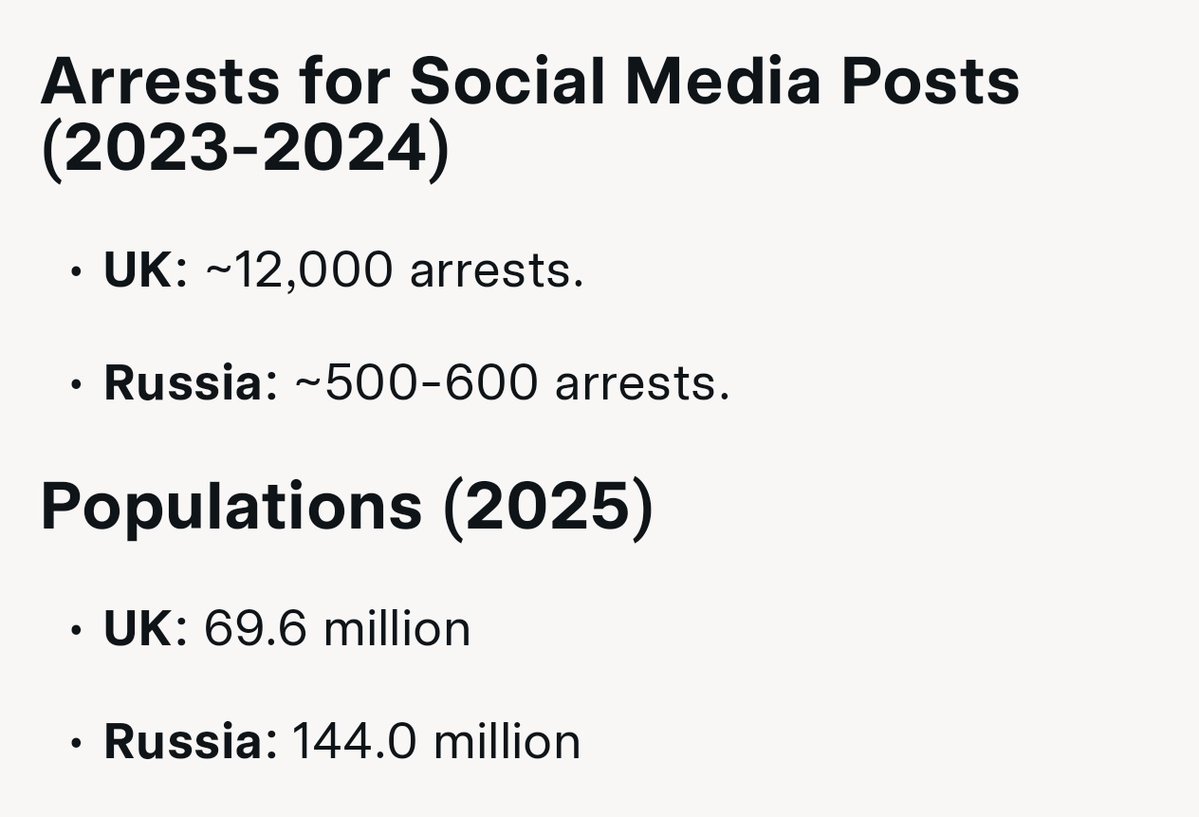The height and width of the screenshot is (817, 1199).
Task: Click the word "arrests." after ~12,000
Action: click(497, 271)
